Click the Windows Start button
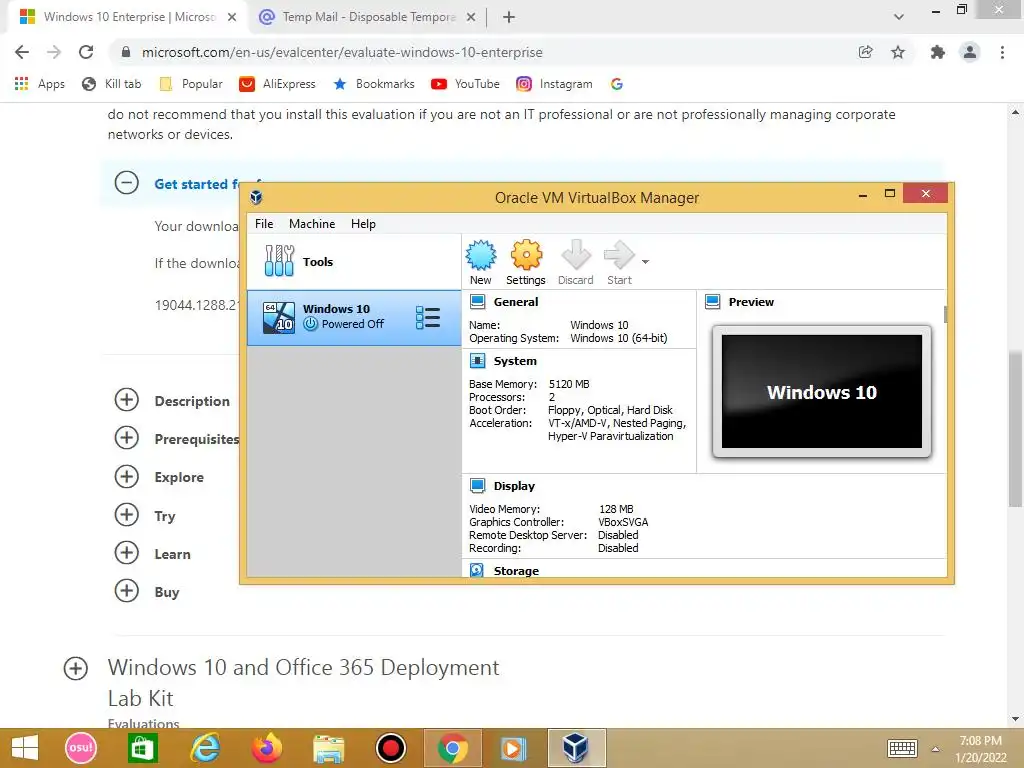1024x768 pixels. [25, 748]
